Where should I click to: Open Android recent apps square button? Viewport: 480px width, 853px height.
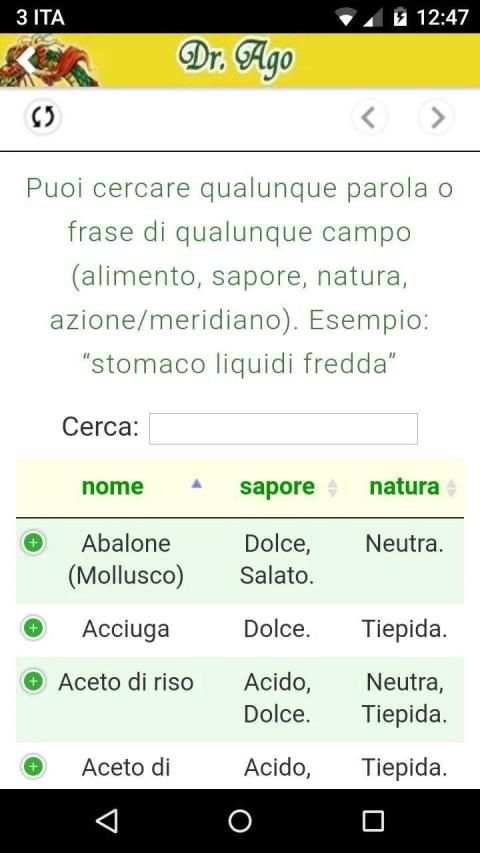pos(373,821)
